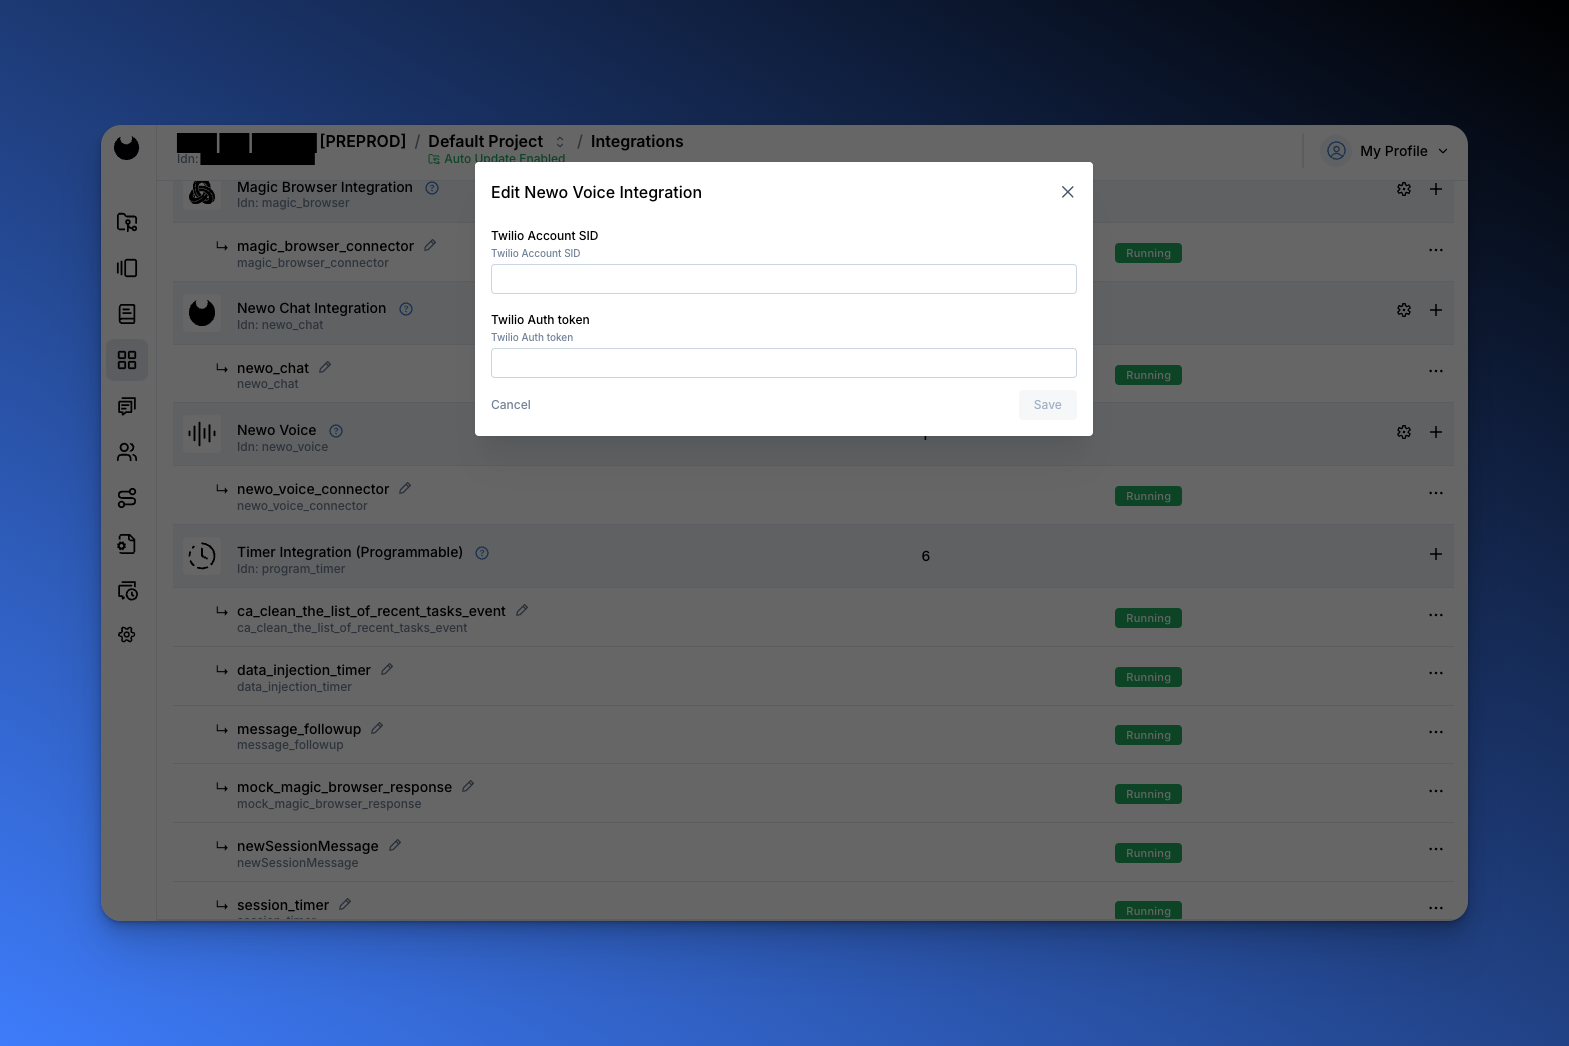Open the Default Project switcher chevrons
This screenshot has height=1046, width=1569.
pyautogui.click(x=560, y=142)
